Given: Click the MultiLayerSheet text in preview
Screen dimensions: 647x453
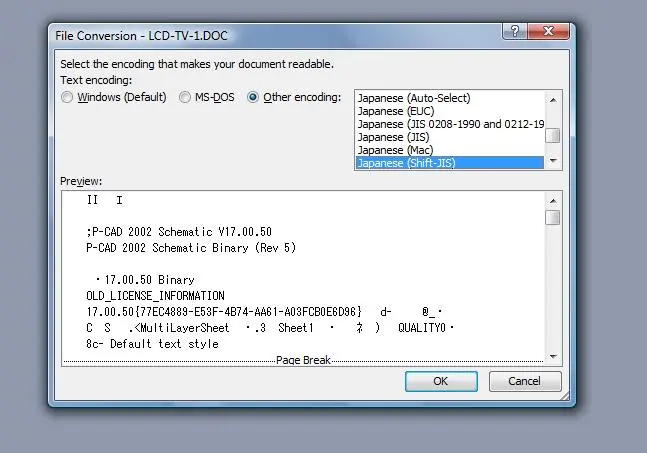Looking at the screenshot, I should (185, 328).
